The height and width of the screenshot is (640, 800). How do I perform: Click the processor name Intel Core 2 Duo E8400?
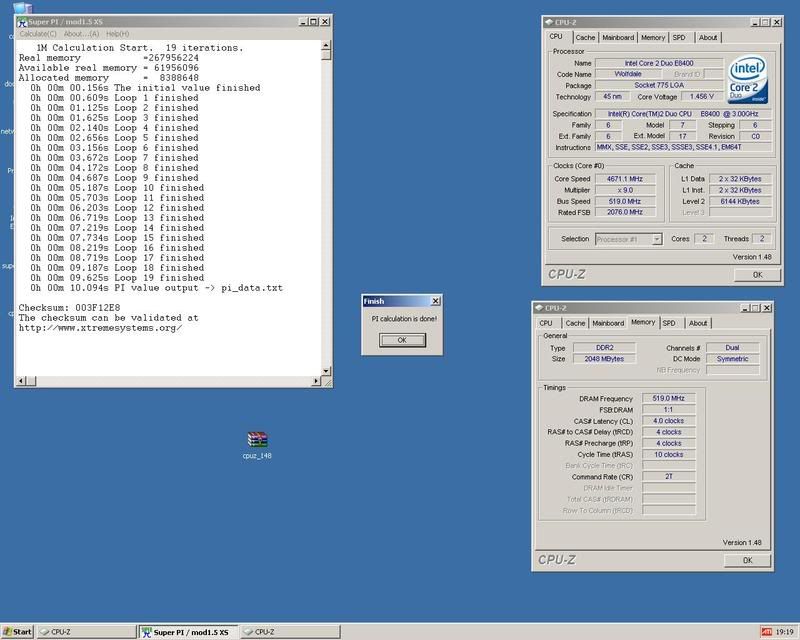[659, 63]
